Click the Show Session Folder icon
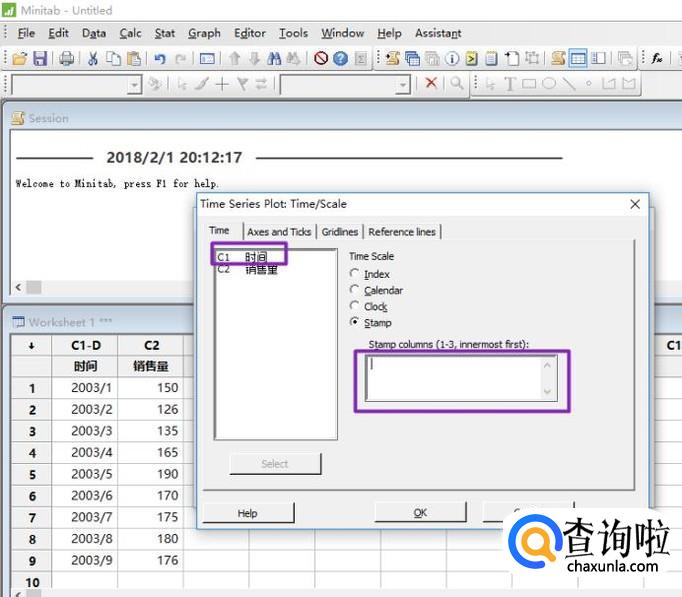 point(393,58)
